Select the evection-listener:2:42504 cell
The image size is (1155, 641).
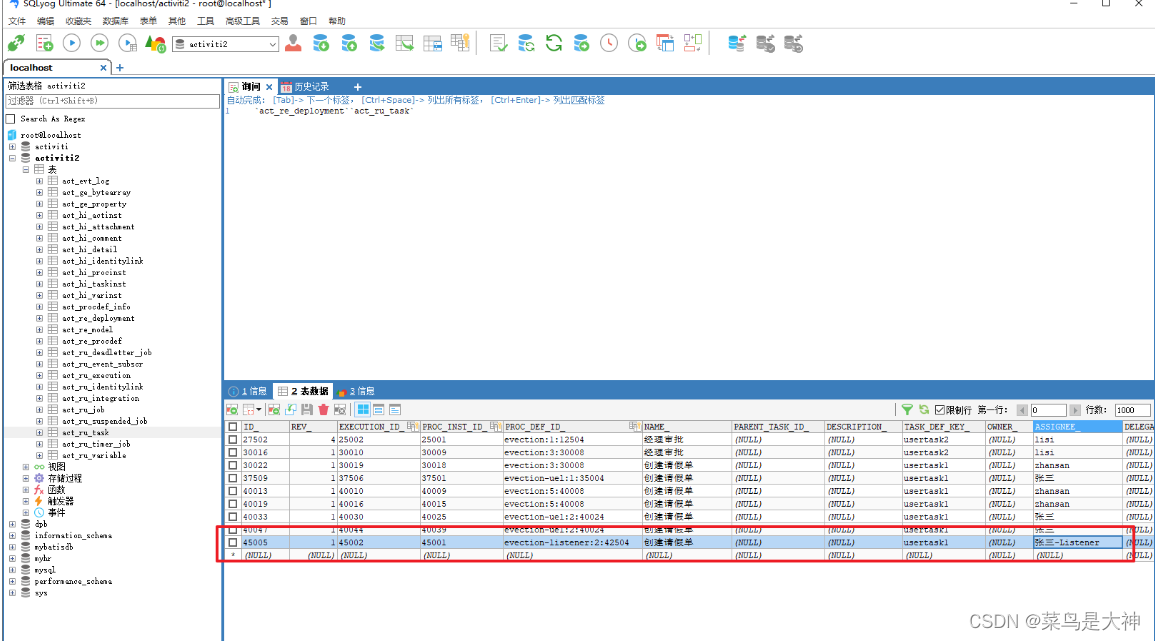572,542
